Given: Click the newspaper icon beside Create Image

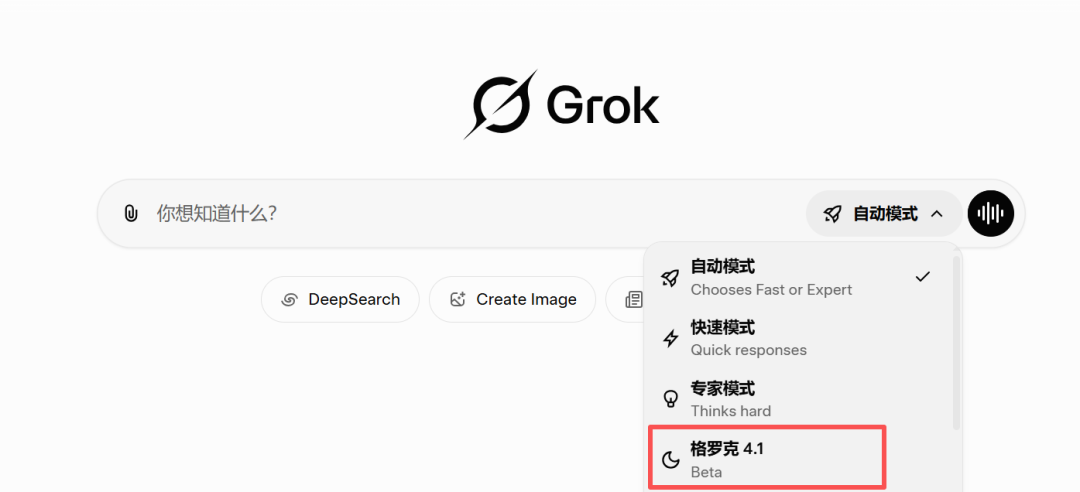Looking at the screenshot, I should (x=633, y=299).
